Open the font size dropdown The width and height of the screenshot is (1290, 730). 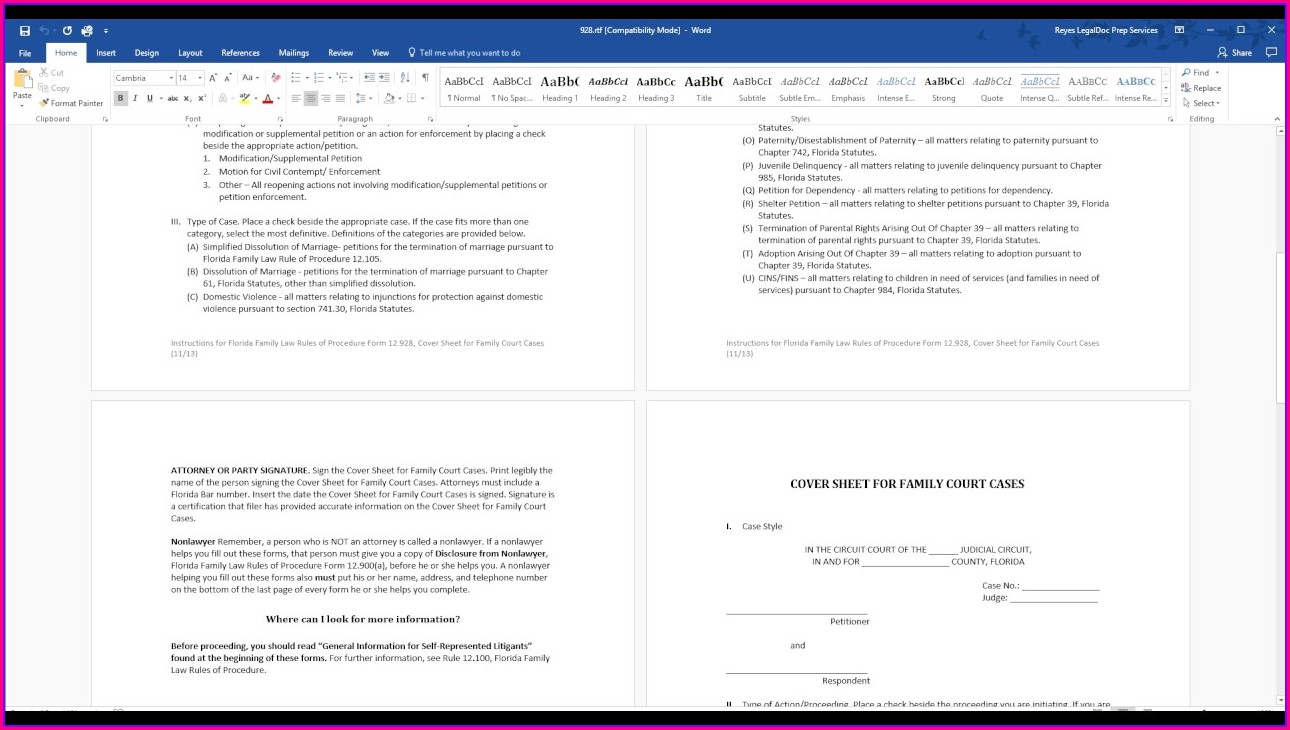coord(199,78)
